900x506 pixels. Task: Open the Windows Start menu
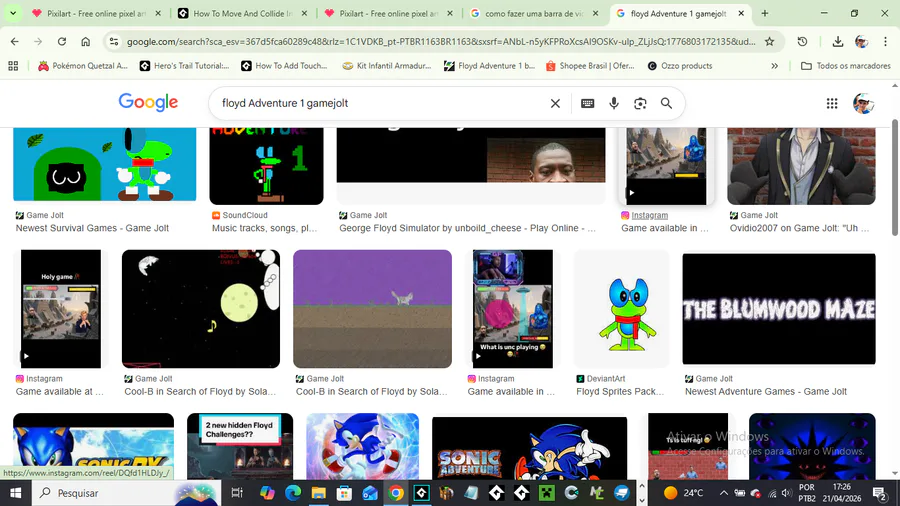point(15,493)
